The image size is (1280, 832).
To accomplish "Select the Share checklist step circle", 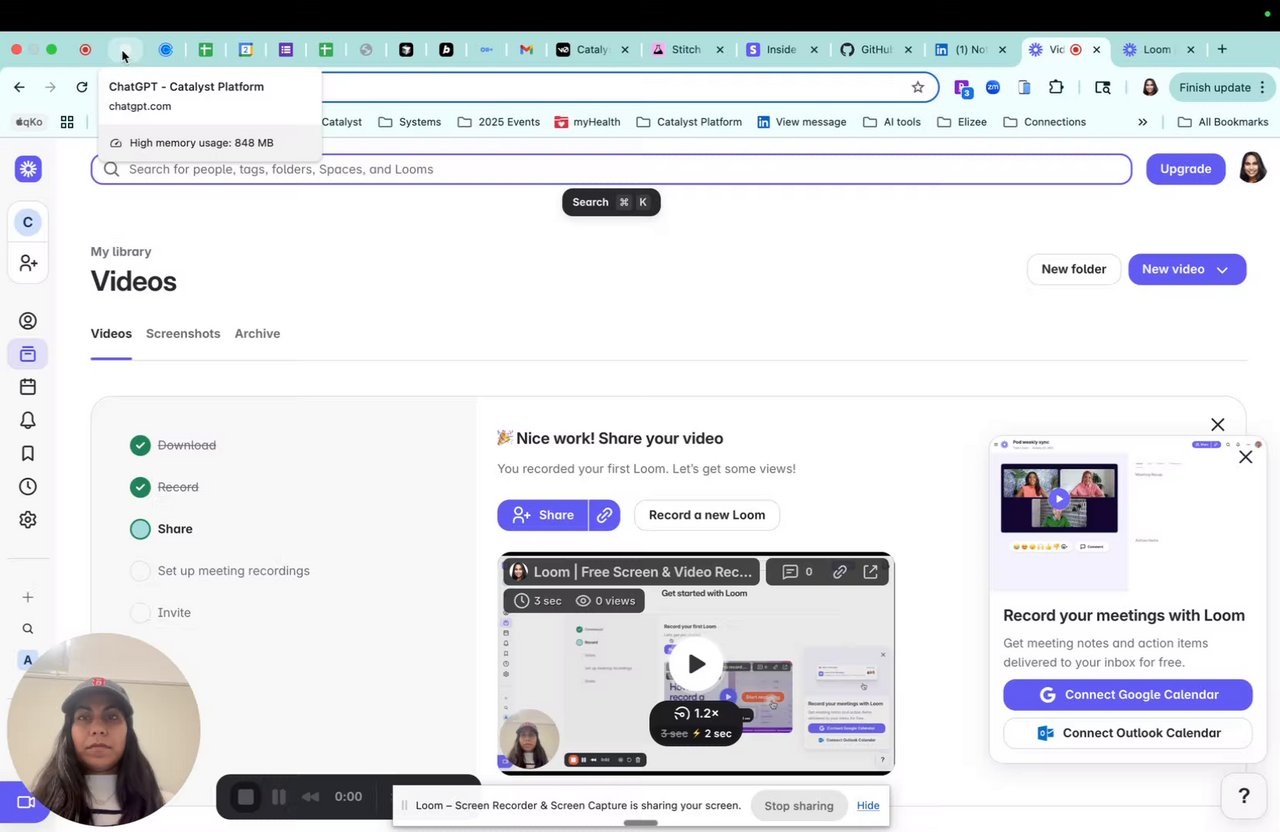I will coord(140,529).
